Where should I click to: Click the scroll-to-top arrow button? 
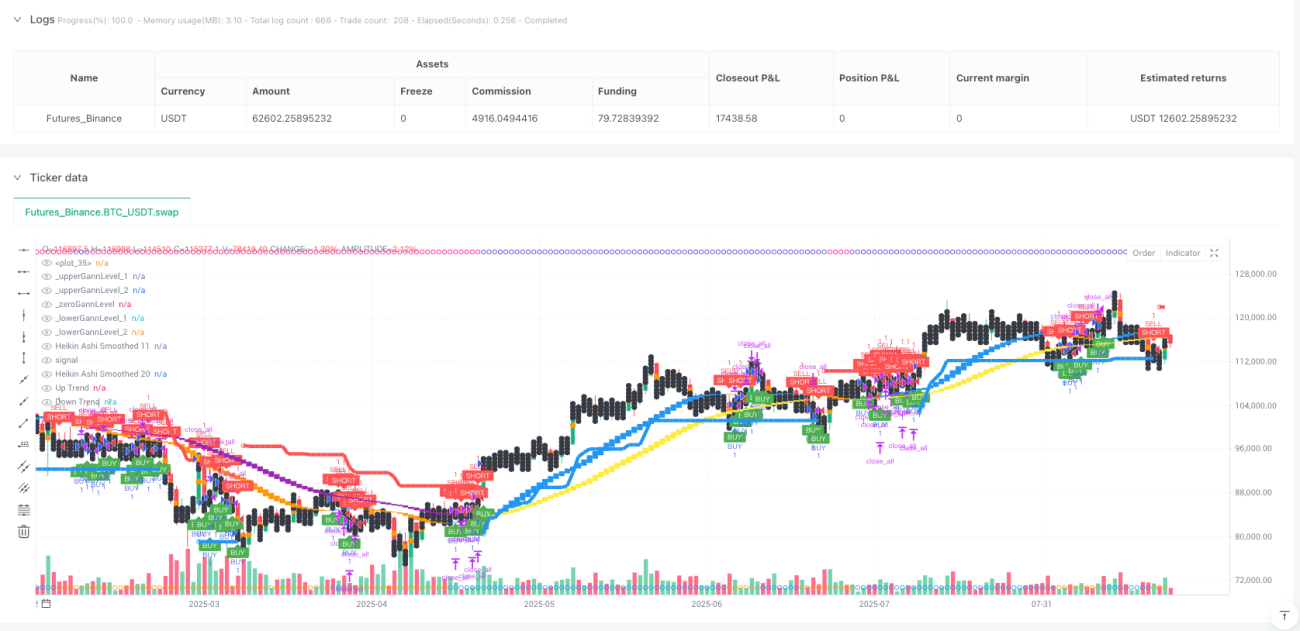pyautogui.click(x=1283, y=614)
